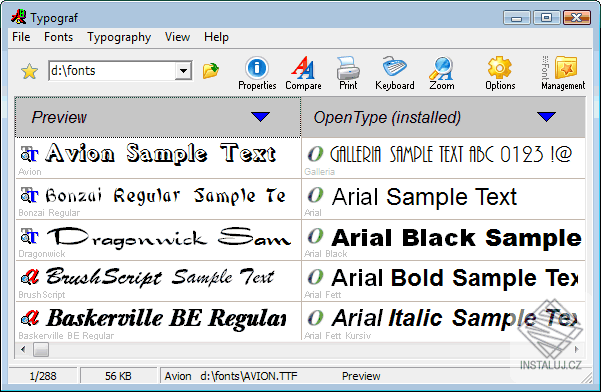This screenshot has width=601, height=392.
Task: Click the 'BrushScript' font name label
Action: pos(42,295)
